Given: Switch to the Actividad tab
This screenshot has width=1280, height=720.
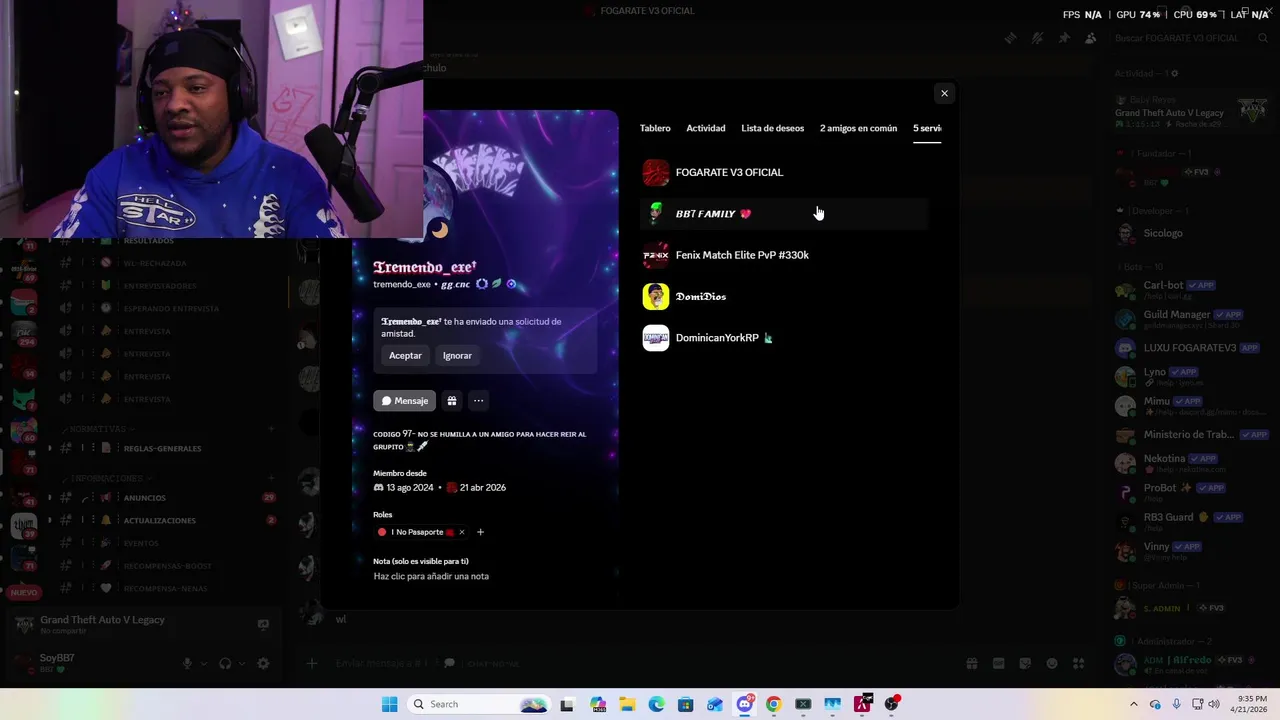Looking at the screenshot, I should (x=706, y=128).
